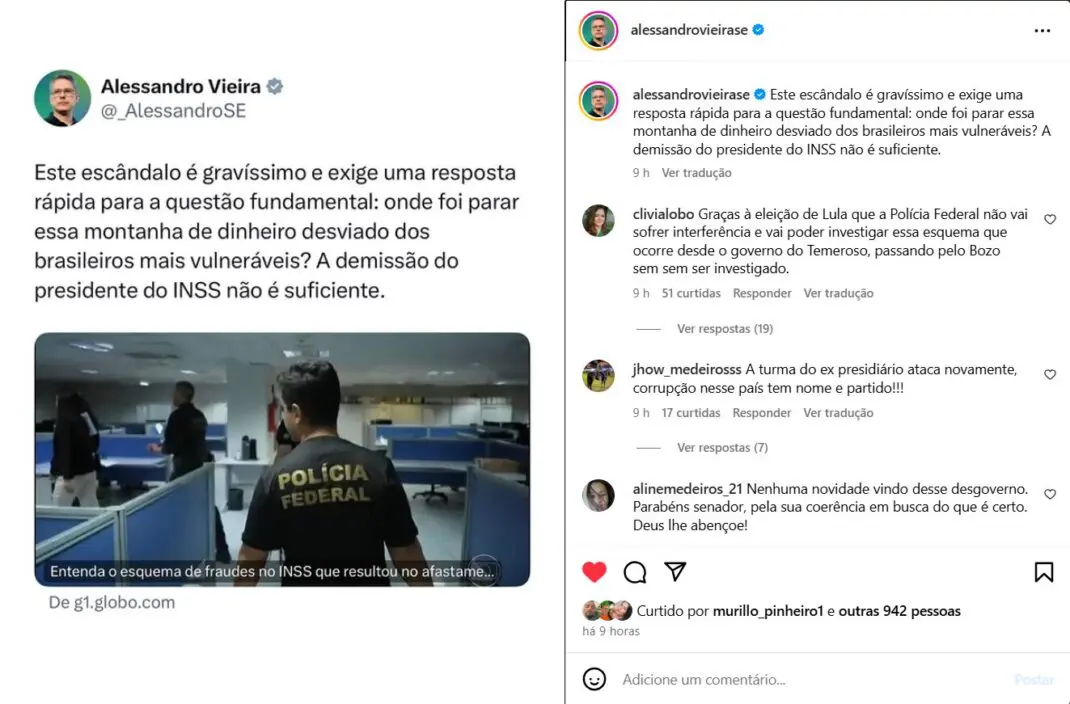Expand Ver respostas (7) replies
The width and height of the screenshot is (1070, 704).
point(722,448)
